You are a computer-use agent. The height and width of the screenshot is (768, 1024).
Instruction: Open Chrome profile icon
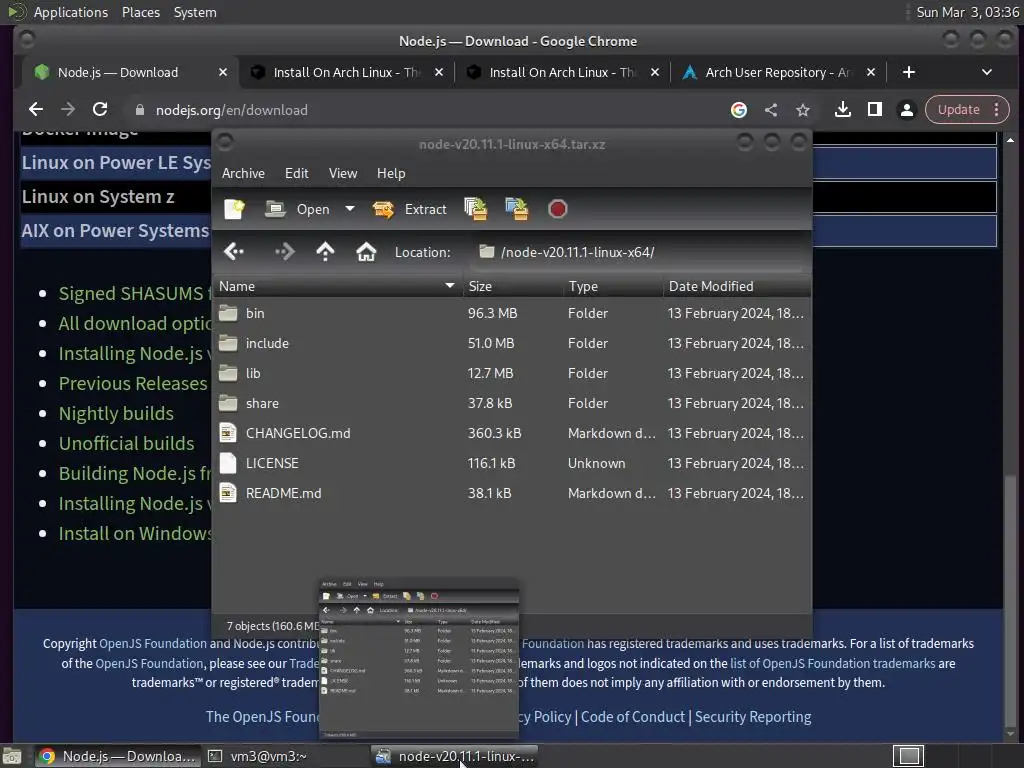906,110
